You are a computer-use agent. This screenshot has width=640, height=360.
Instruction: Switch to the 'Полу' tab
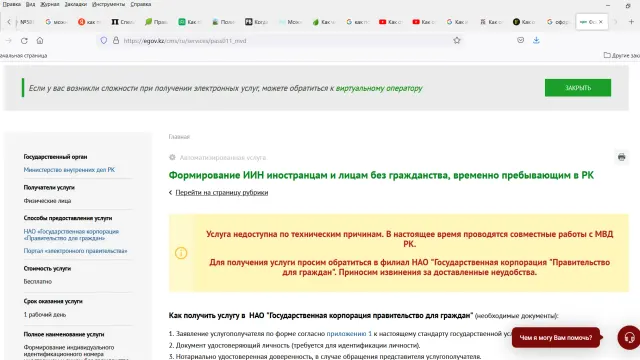(x=224, y=22)
